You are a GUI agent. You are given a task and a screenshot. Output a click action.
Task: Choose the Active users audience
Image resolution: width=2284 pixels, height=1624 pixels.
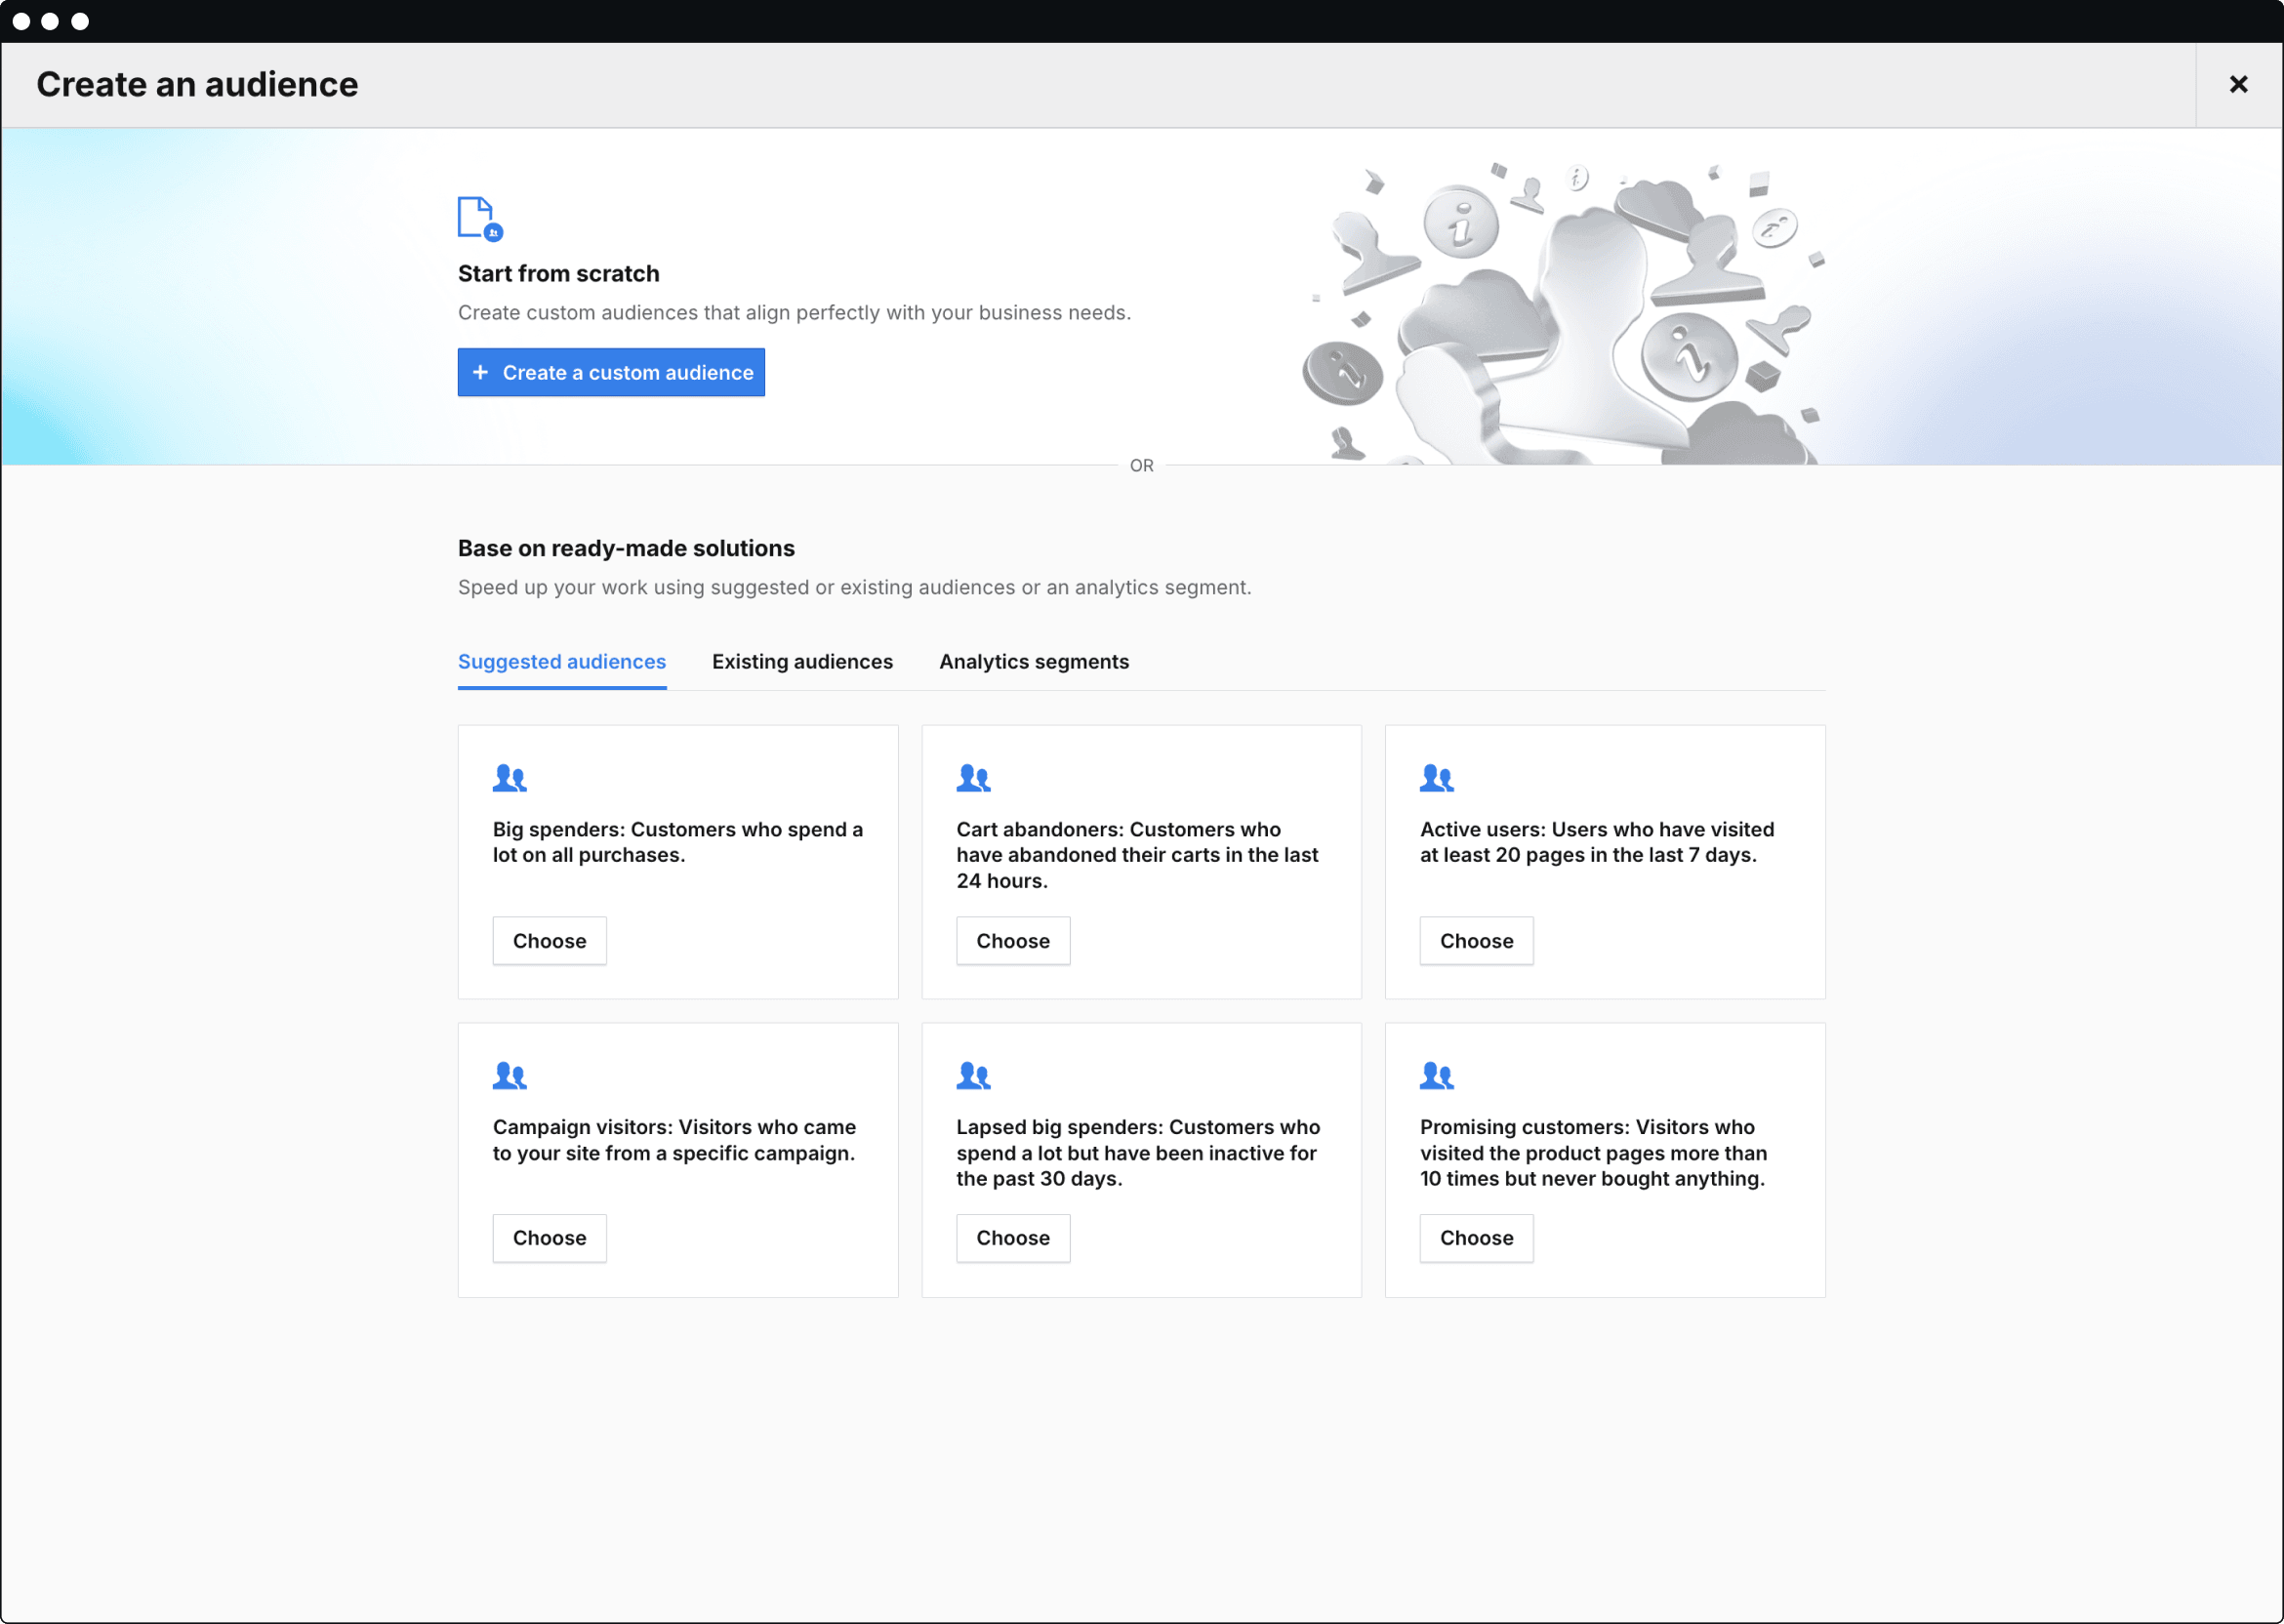1478,940
